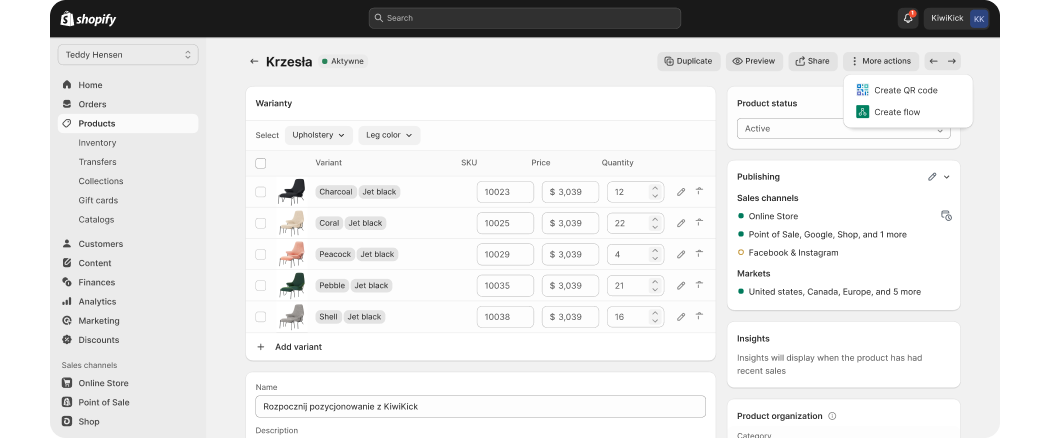This screenshot has width=1050, height=438.
Task: Go back using the arrow beside Krzesła
Action: point(254,61)
